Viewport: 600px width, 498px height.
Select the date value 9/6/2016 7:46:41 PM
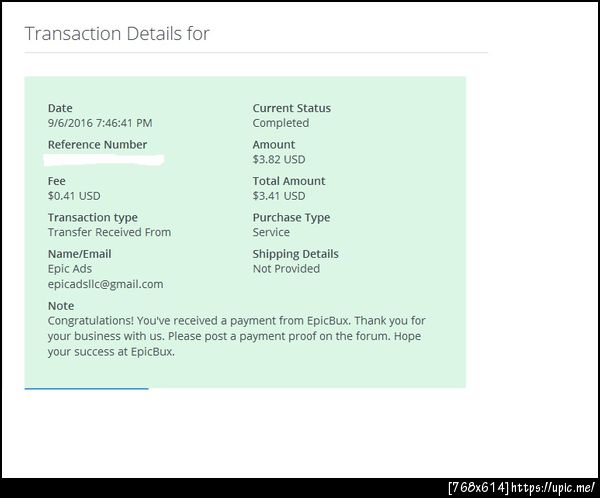pos(100,123)
